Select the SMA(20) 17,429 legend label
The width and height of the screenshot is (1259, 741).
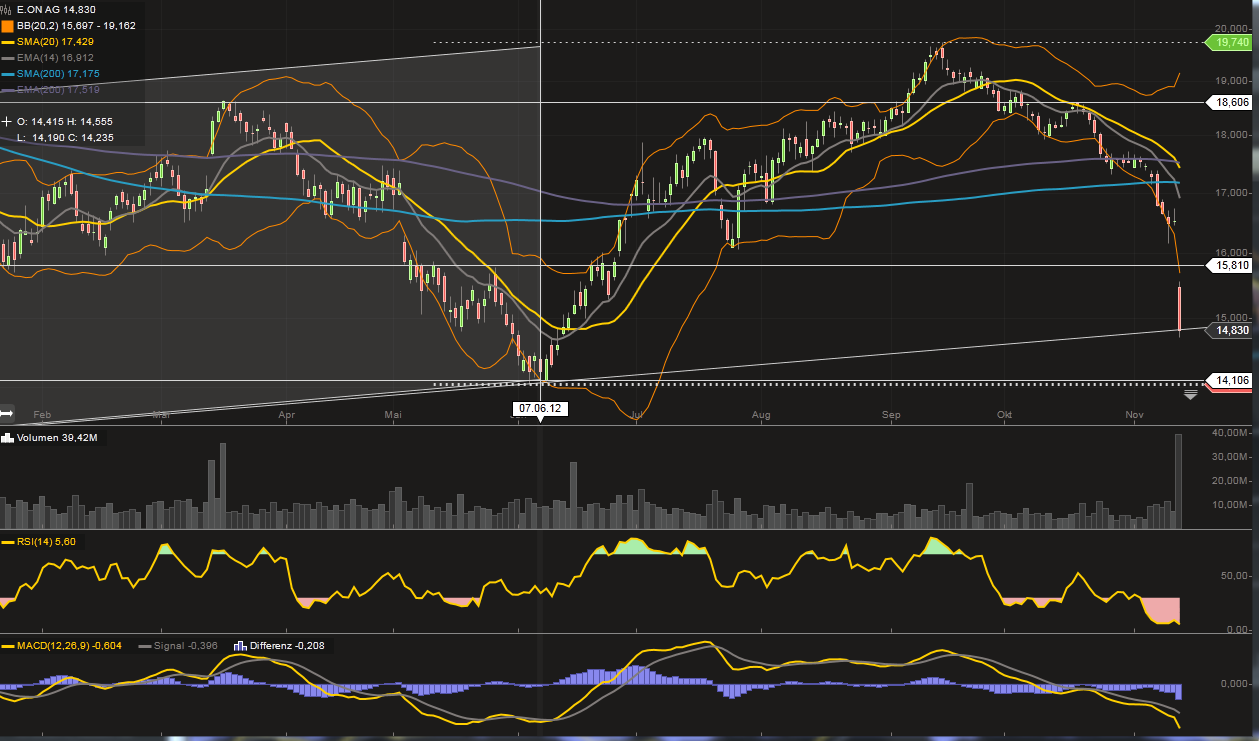(55, 42)
